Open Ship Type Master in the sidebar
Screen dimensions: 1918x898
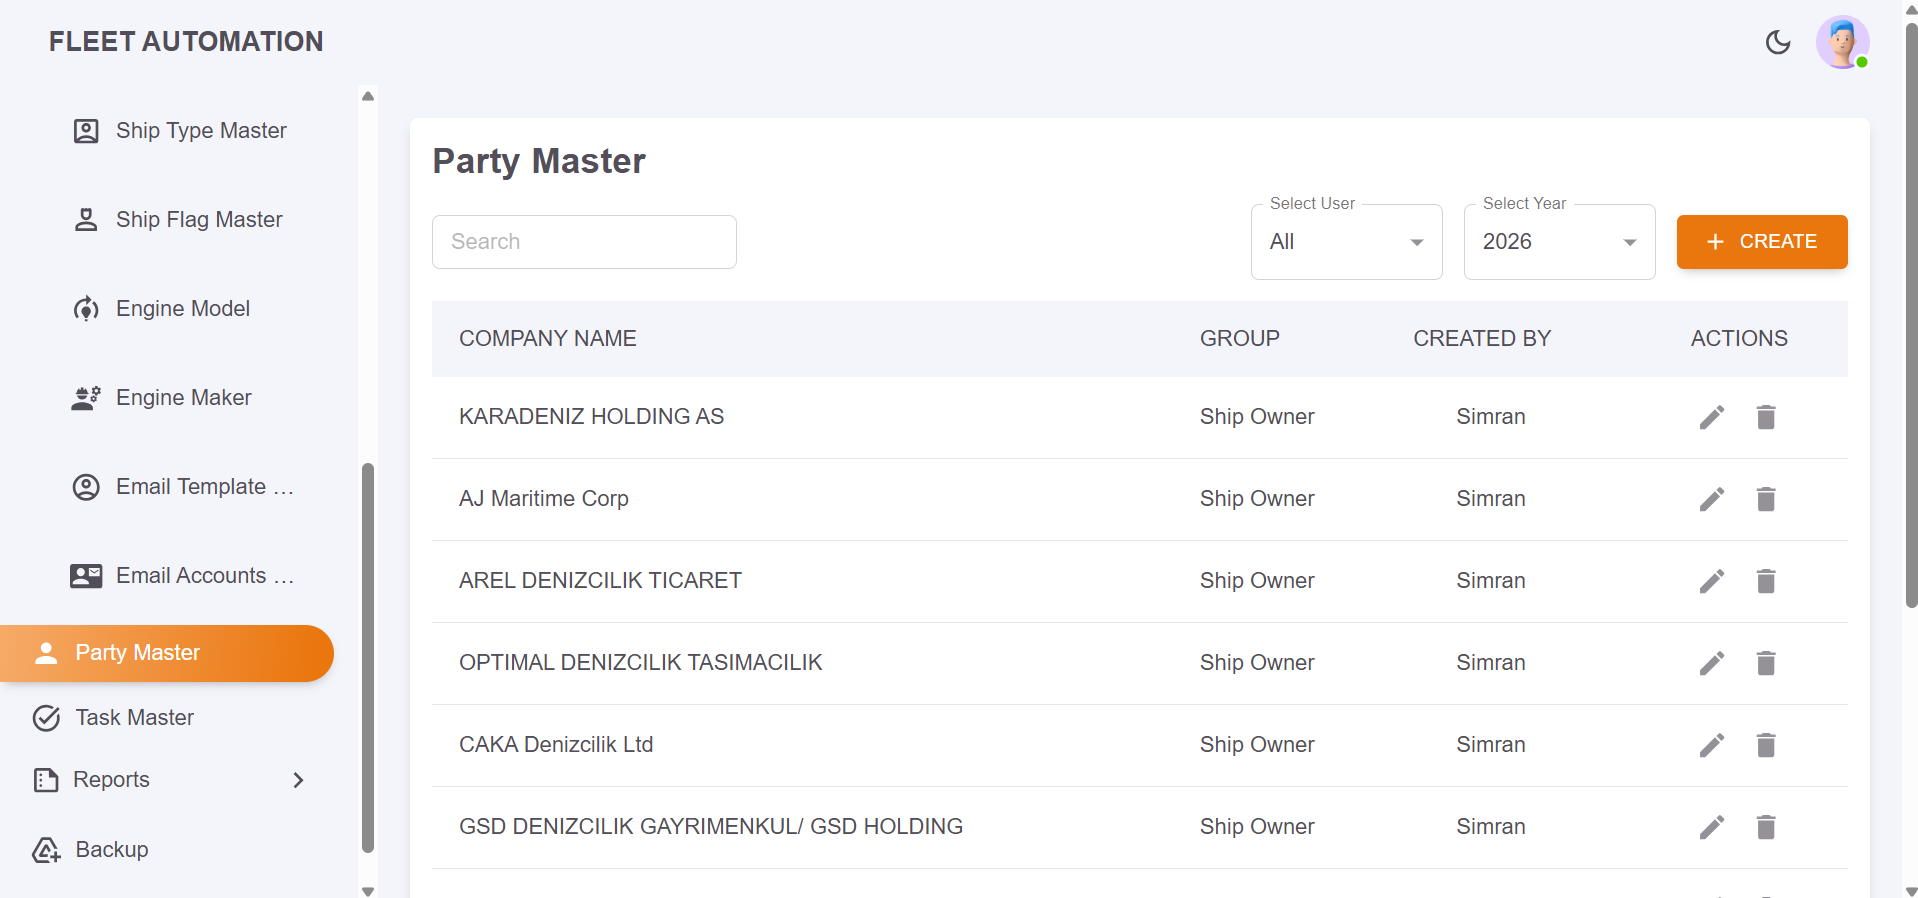point(200,131)
